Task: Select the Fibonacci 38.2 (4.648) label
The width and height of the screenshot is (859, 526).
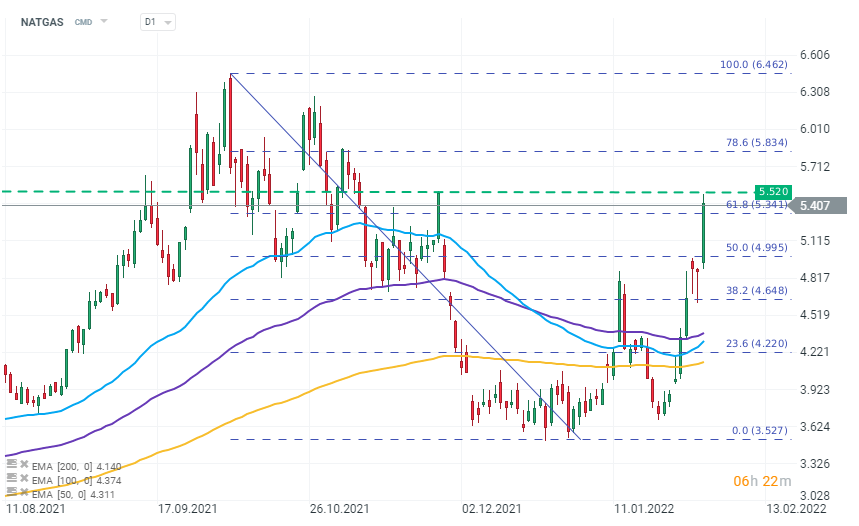Action: click(757, 290)
